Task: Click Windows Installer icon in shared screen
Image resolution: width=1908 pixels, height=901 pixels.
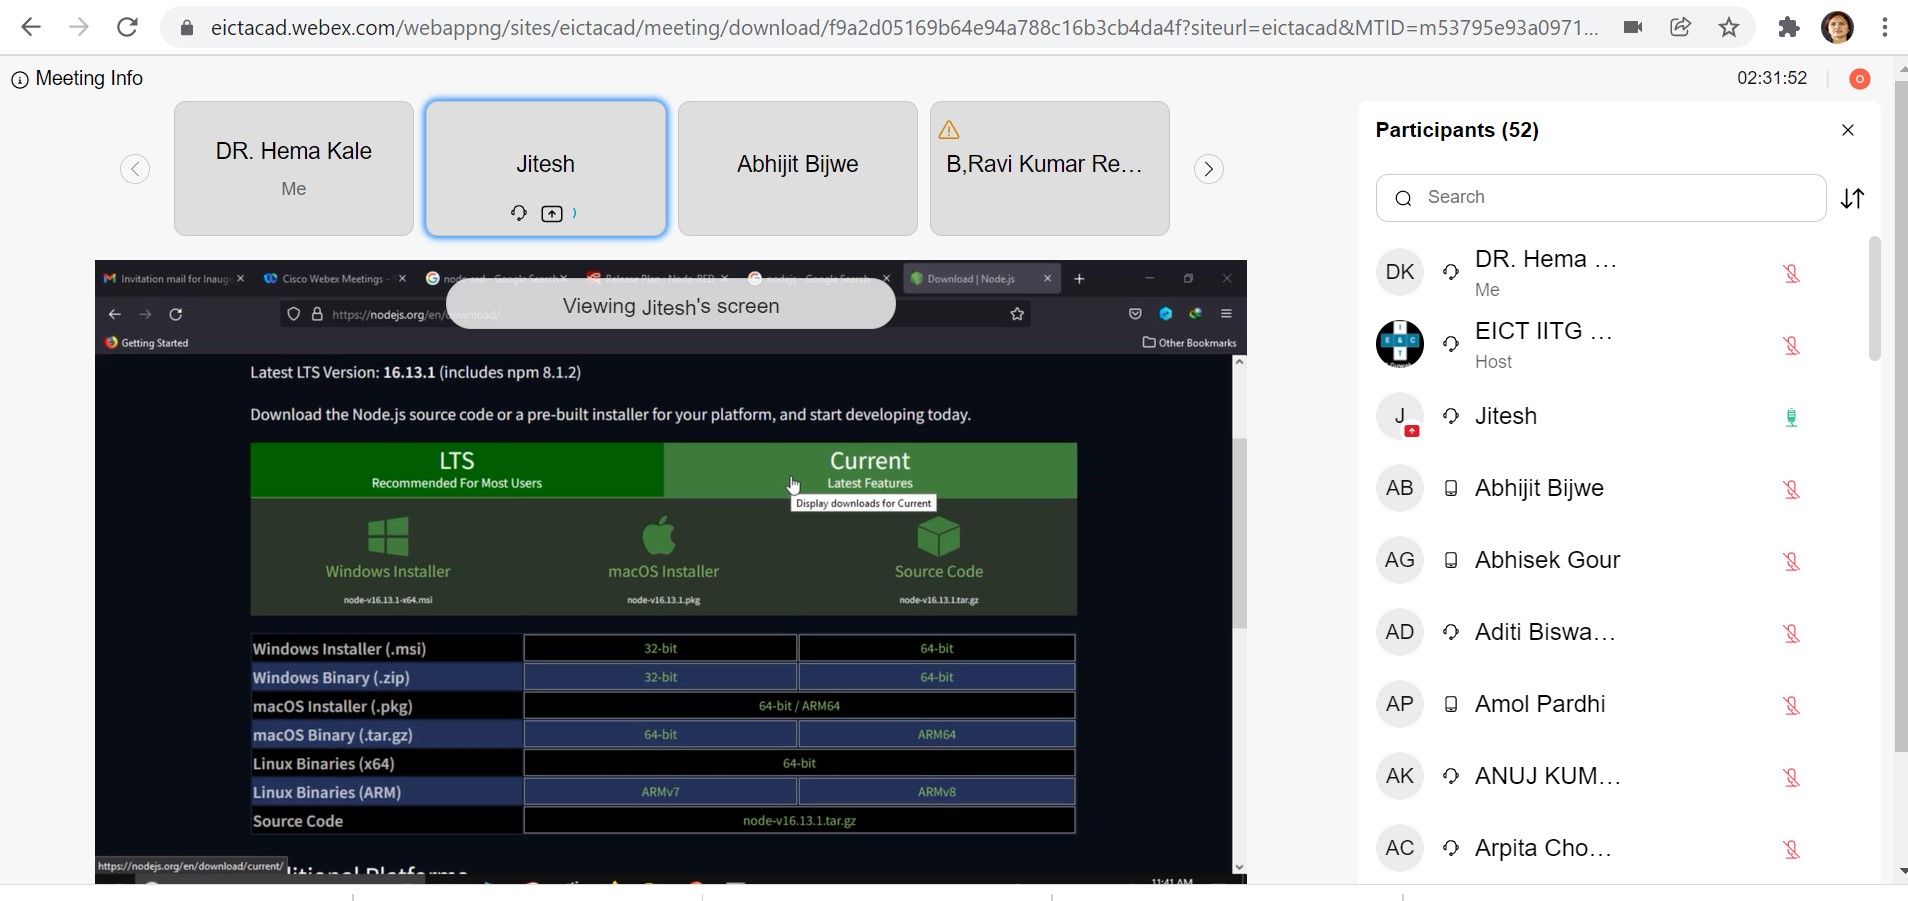Action: click(388, 536)
